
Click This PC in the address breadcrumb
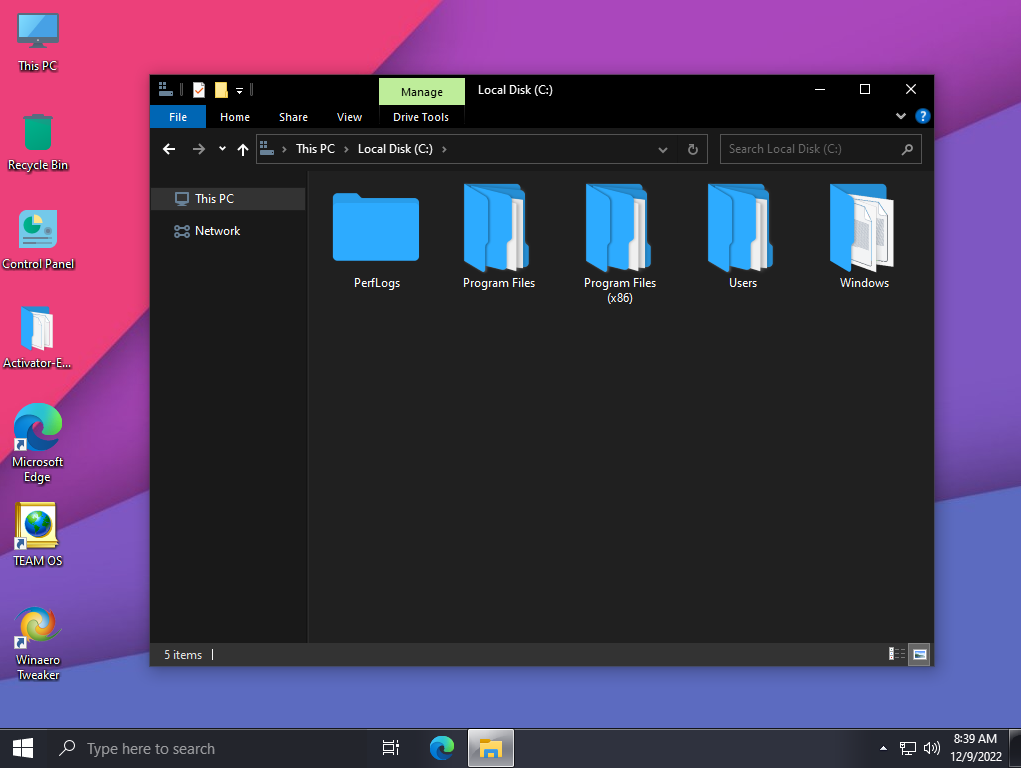[315, 149]
